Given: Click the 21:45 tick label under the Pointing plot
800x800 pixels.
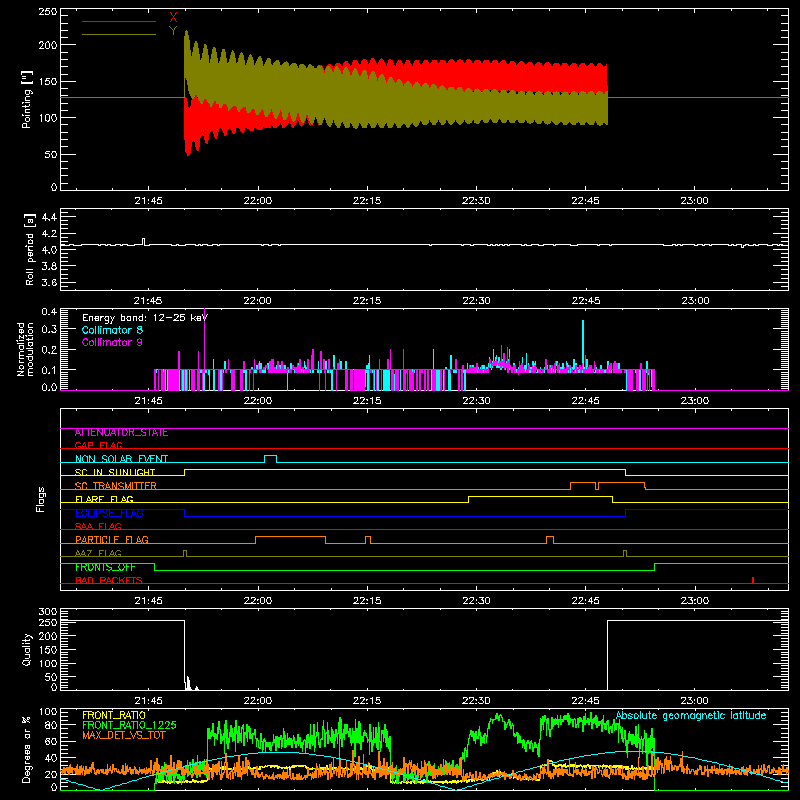Looking at the screenshot, I should tap(148, 201).
